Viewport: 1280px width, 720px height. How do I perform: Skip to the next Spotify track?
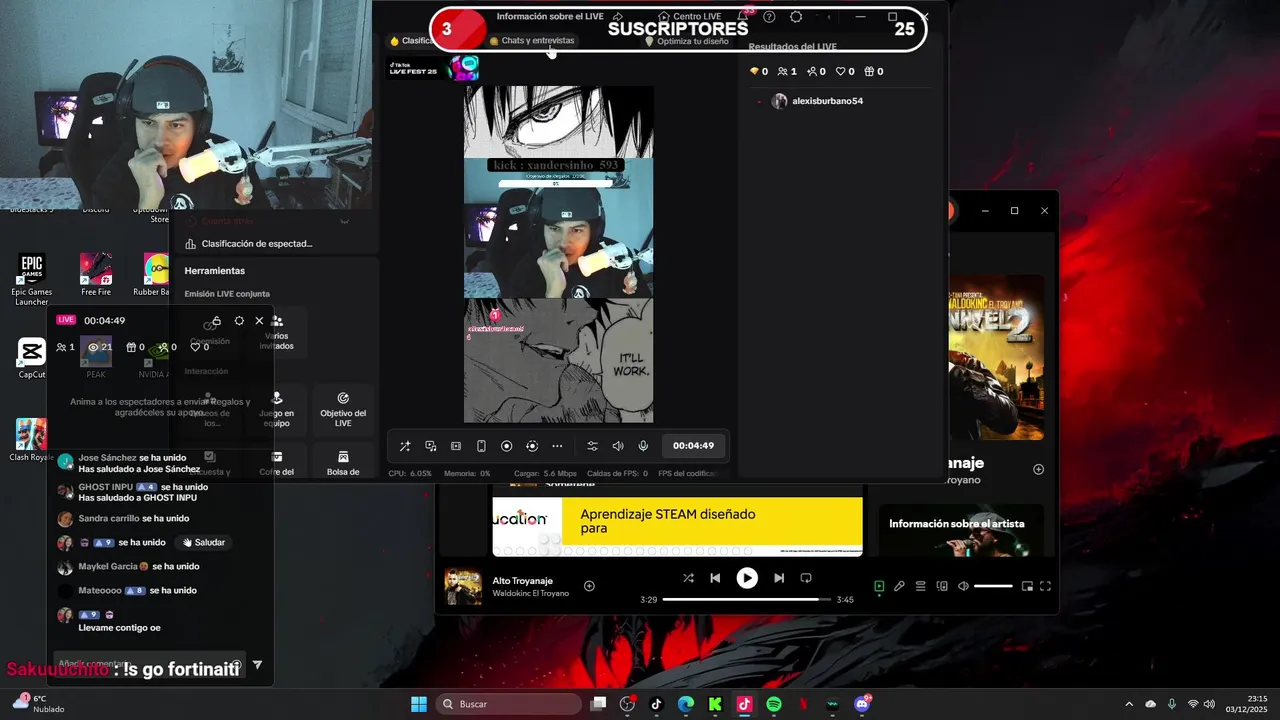coord(779,578)
